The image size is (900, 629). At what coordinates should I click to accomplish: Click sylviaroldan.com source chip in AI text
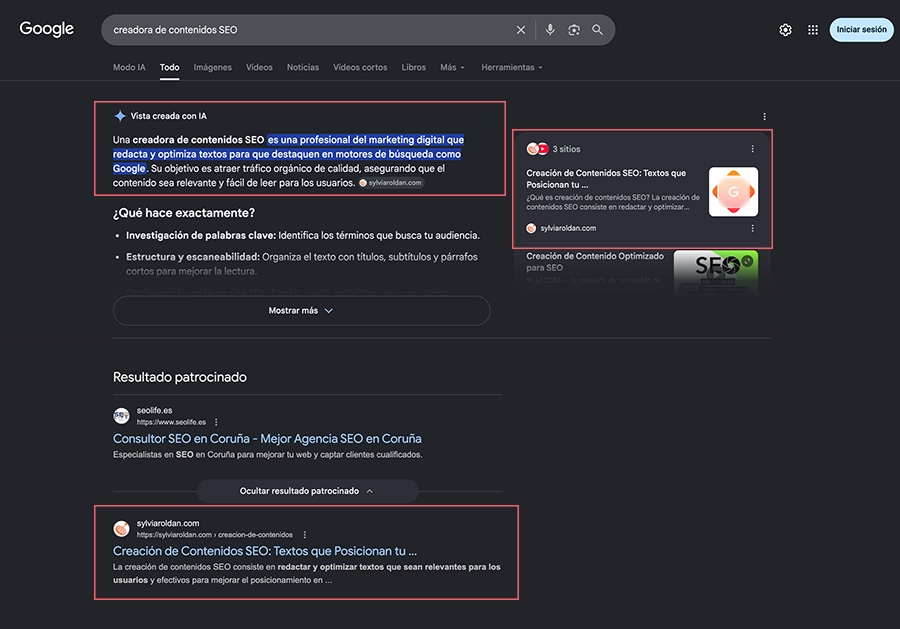[391, 183]
